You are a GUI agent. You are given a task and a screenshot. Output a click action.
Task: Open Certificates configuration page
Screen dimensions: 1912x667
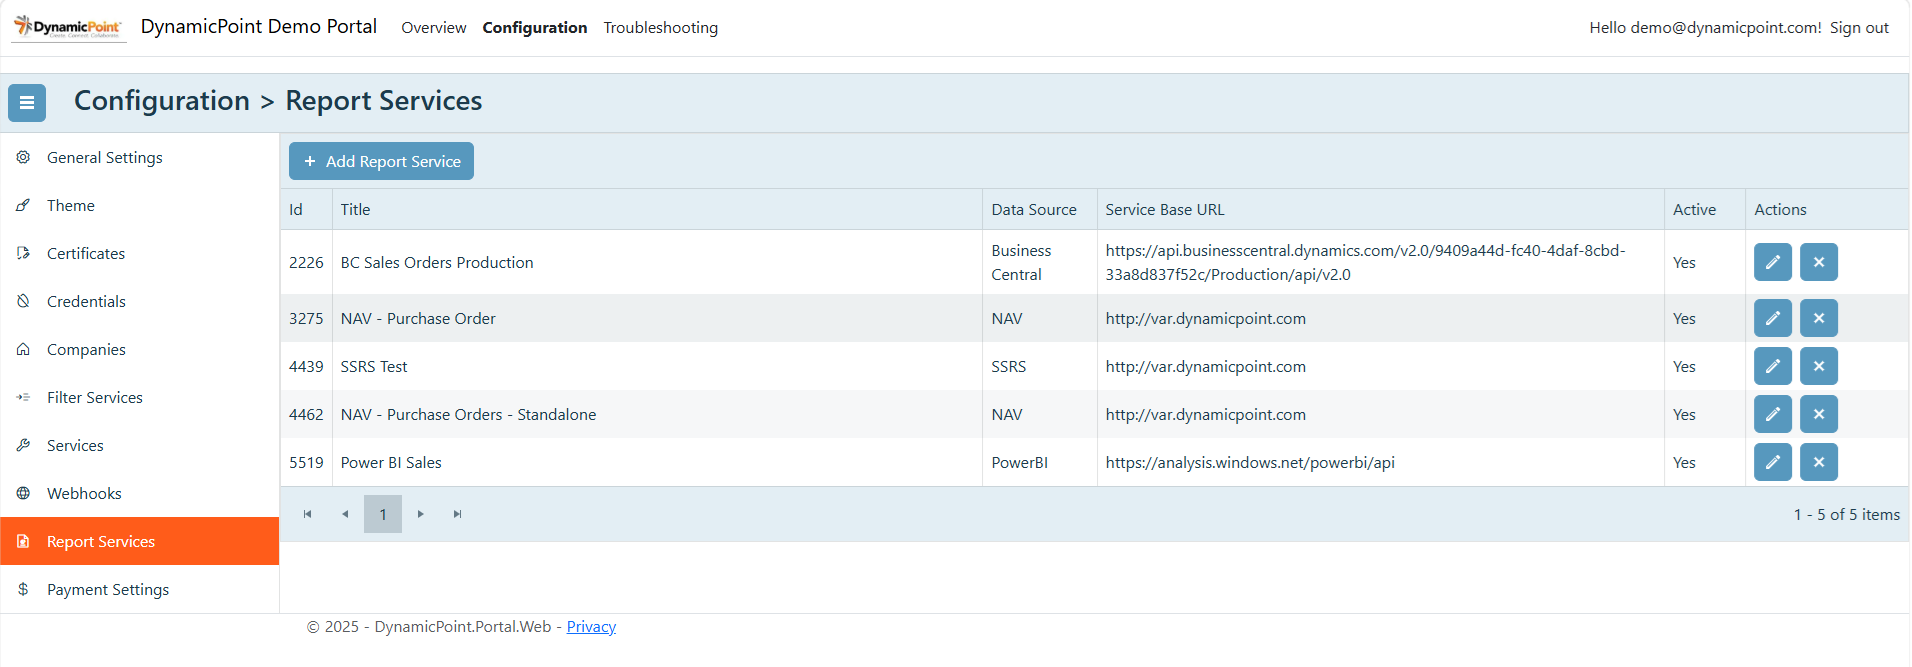coord(140,253)
